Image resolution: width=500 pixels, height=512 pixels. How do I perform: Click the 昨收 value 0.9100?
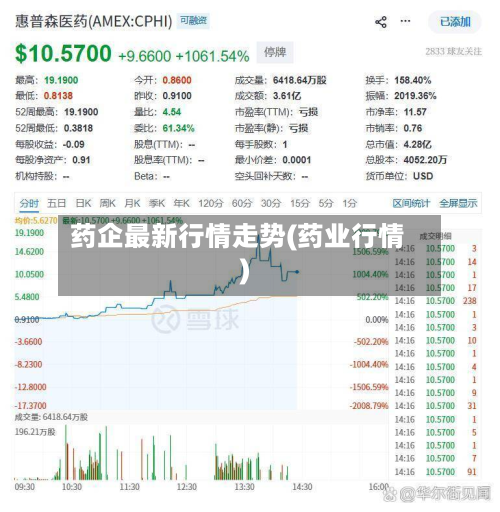click(x=177, y=96)
